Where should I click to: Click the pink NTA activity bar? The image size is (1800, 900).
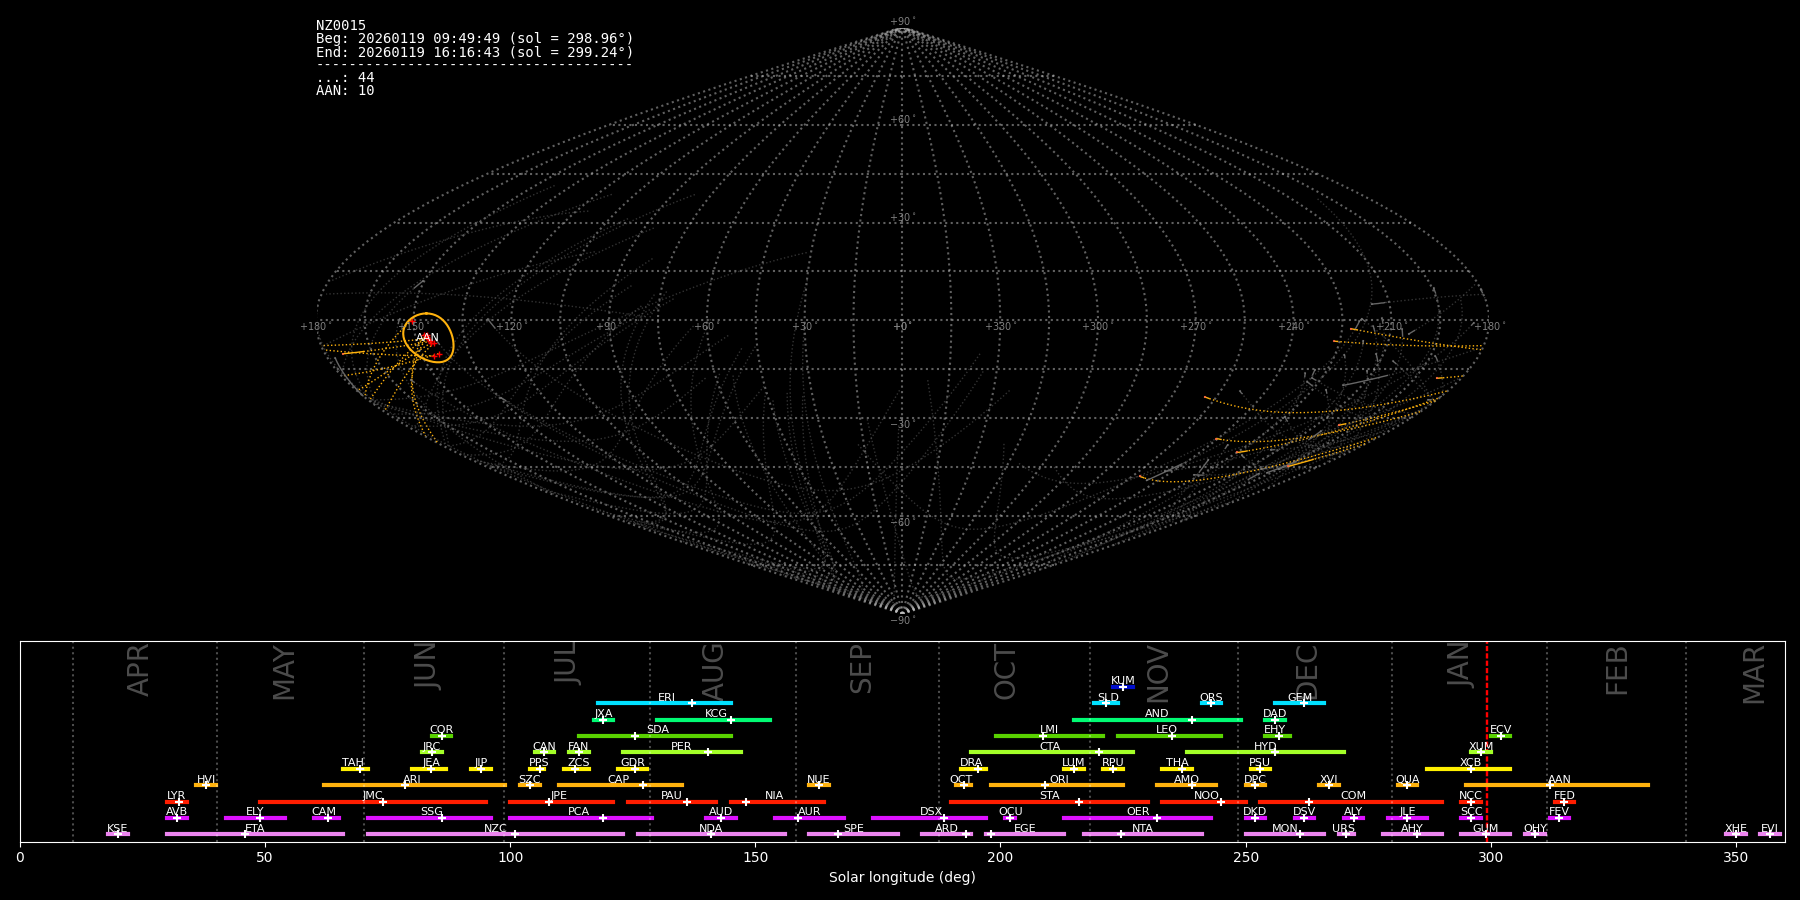(1142, 834)
